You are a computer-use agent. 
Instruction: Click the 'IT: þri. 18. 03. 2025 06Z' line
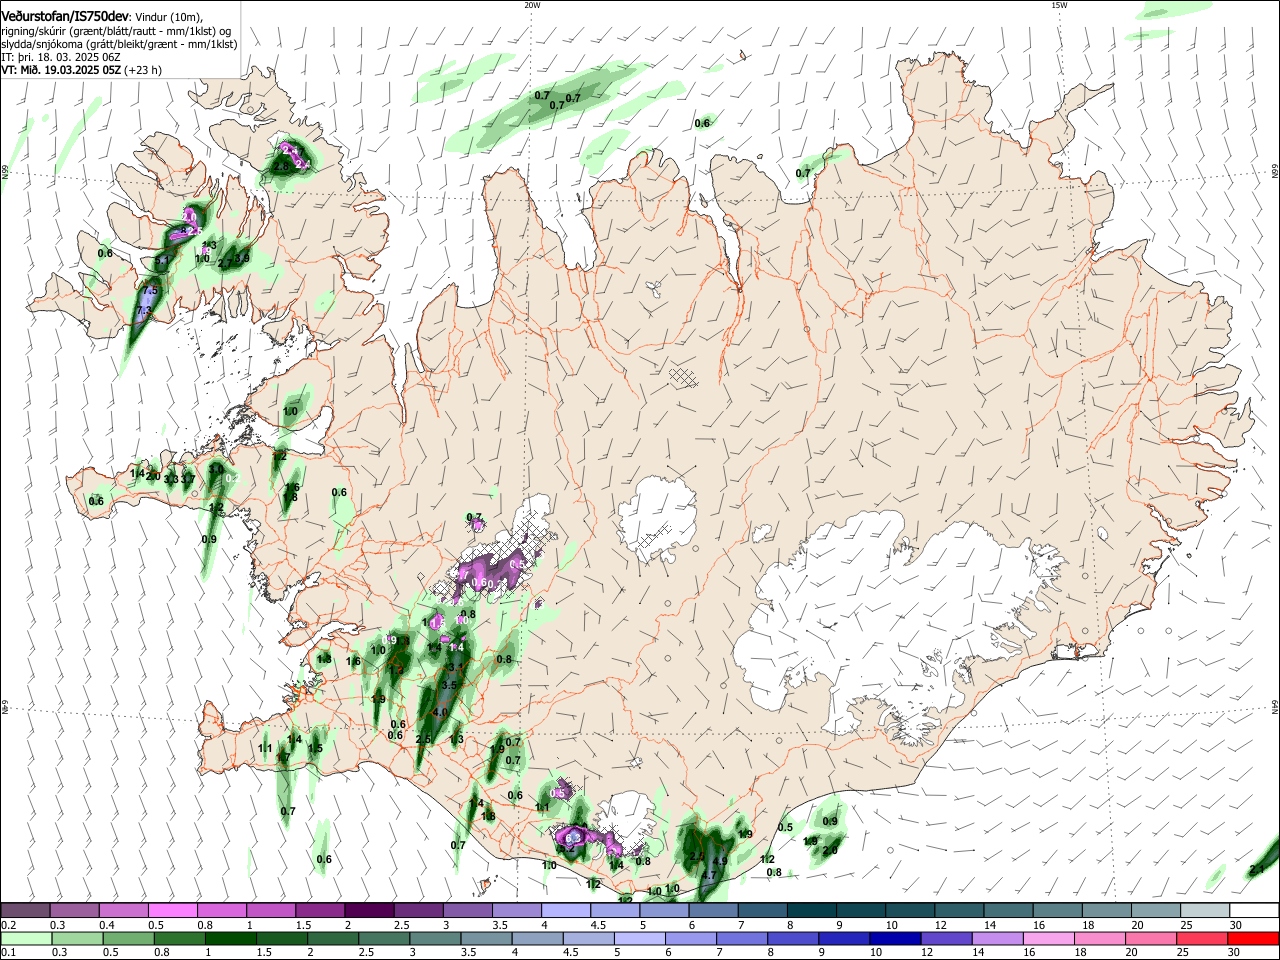tap(61, 57)
